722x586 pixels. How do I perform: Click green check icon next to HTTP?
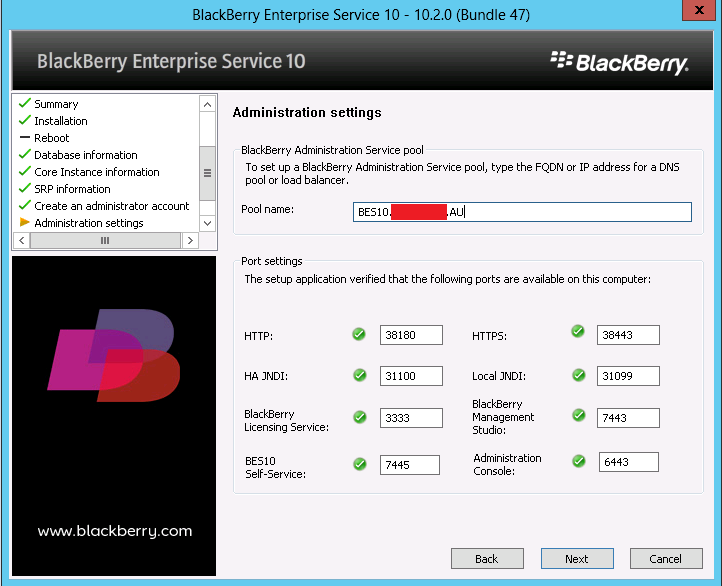(359, 334)
